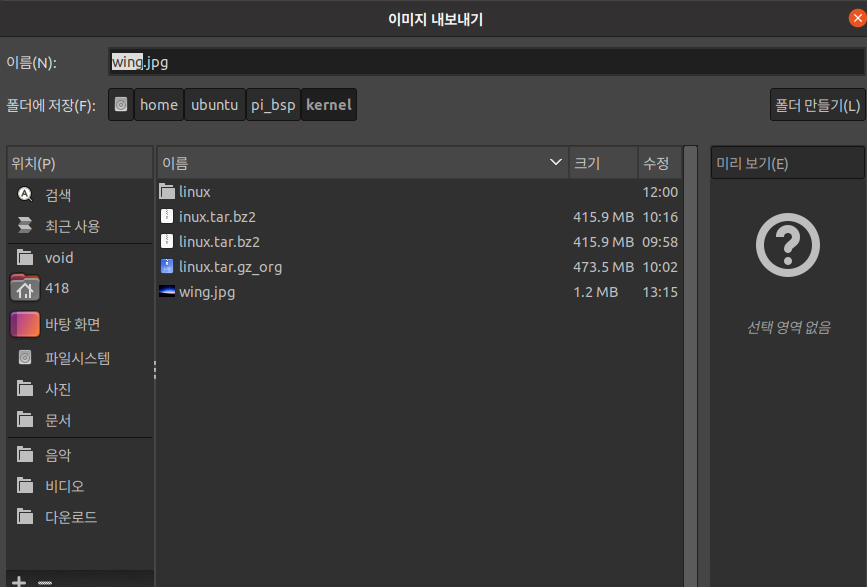Select the wing.jpg file name in list
Image resolution: width=867 pixels, height=587 pixels.
(207, 292)
